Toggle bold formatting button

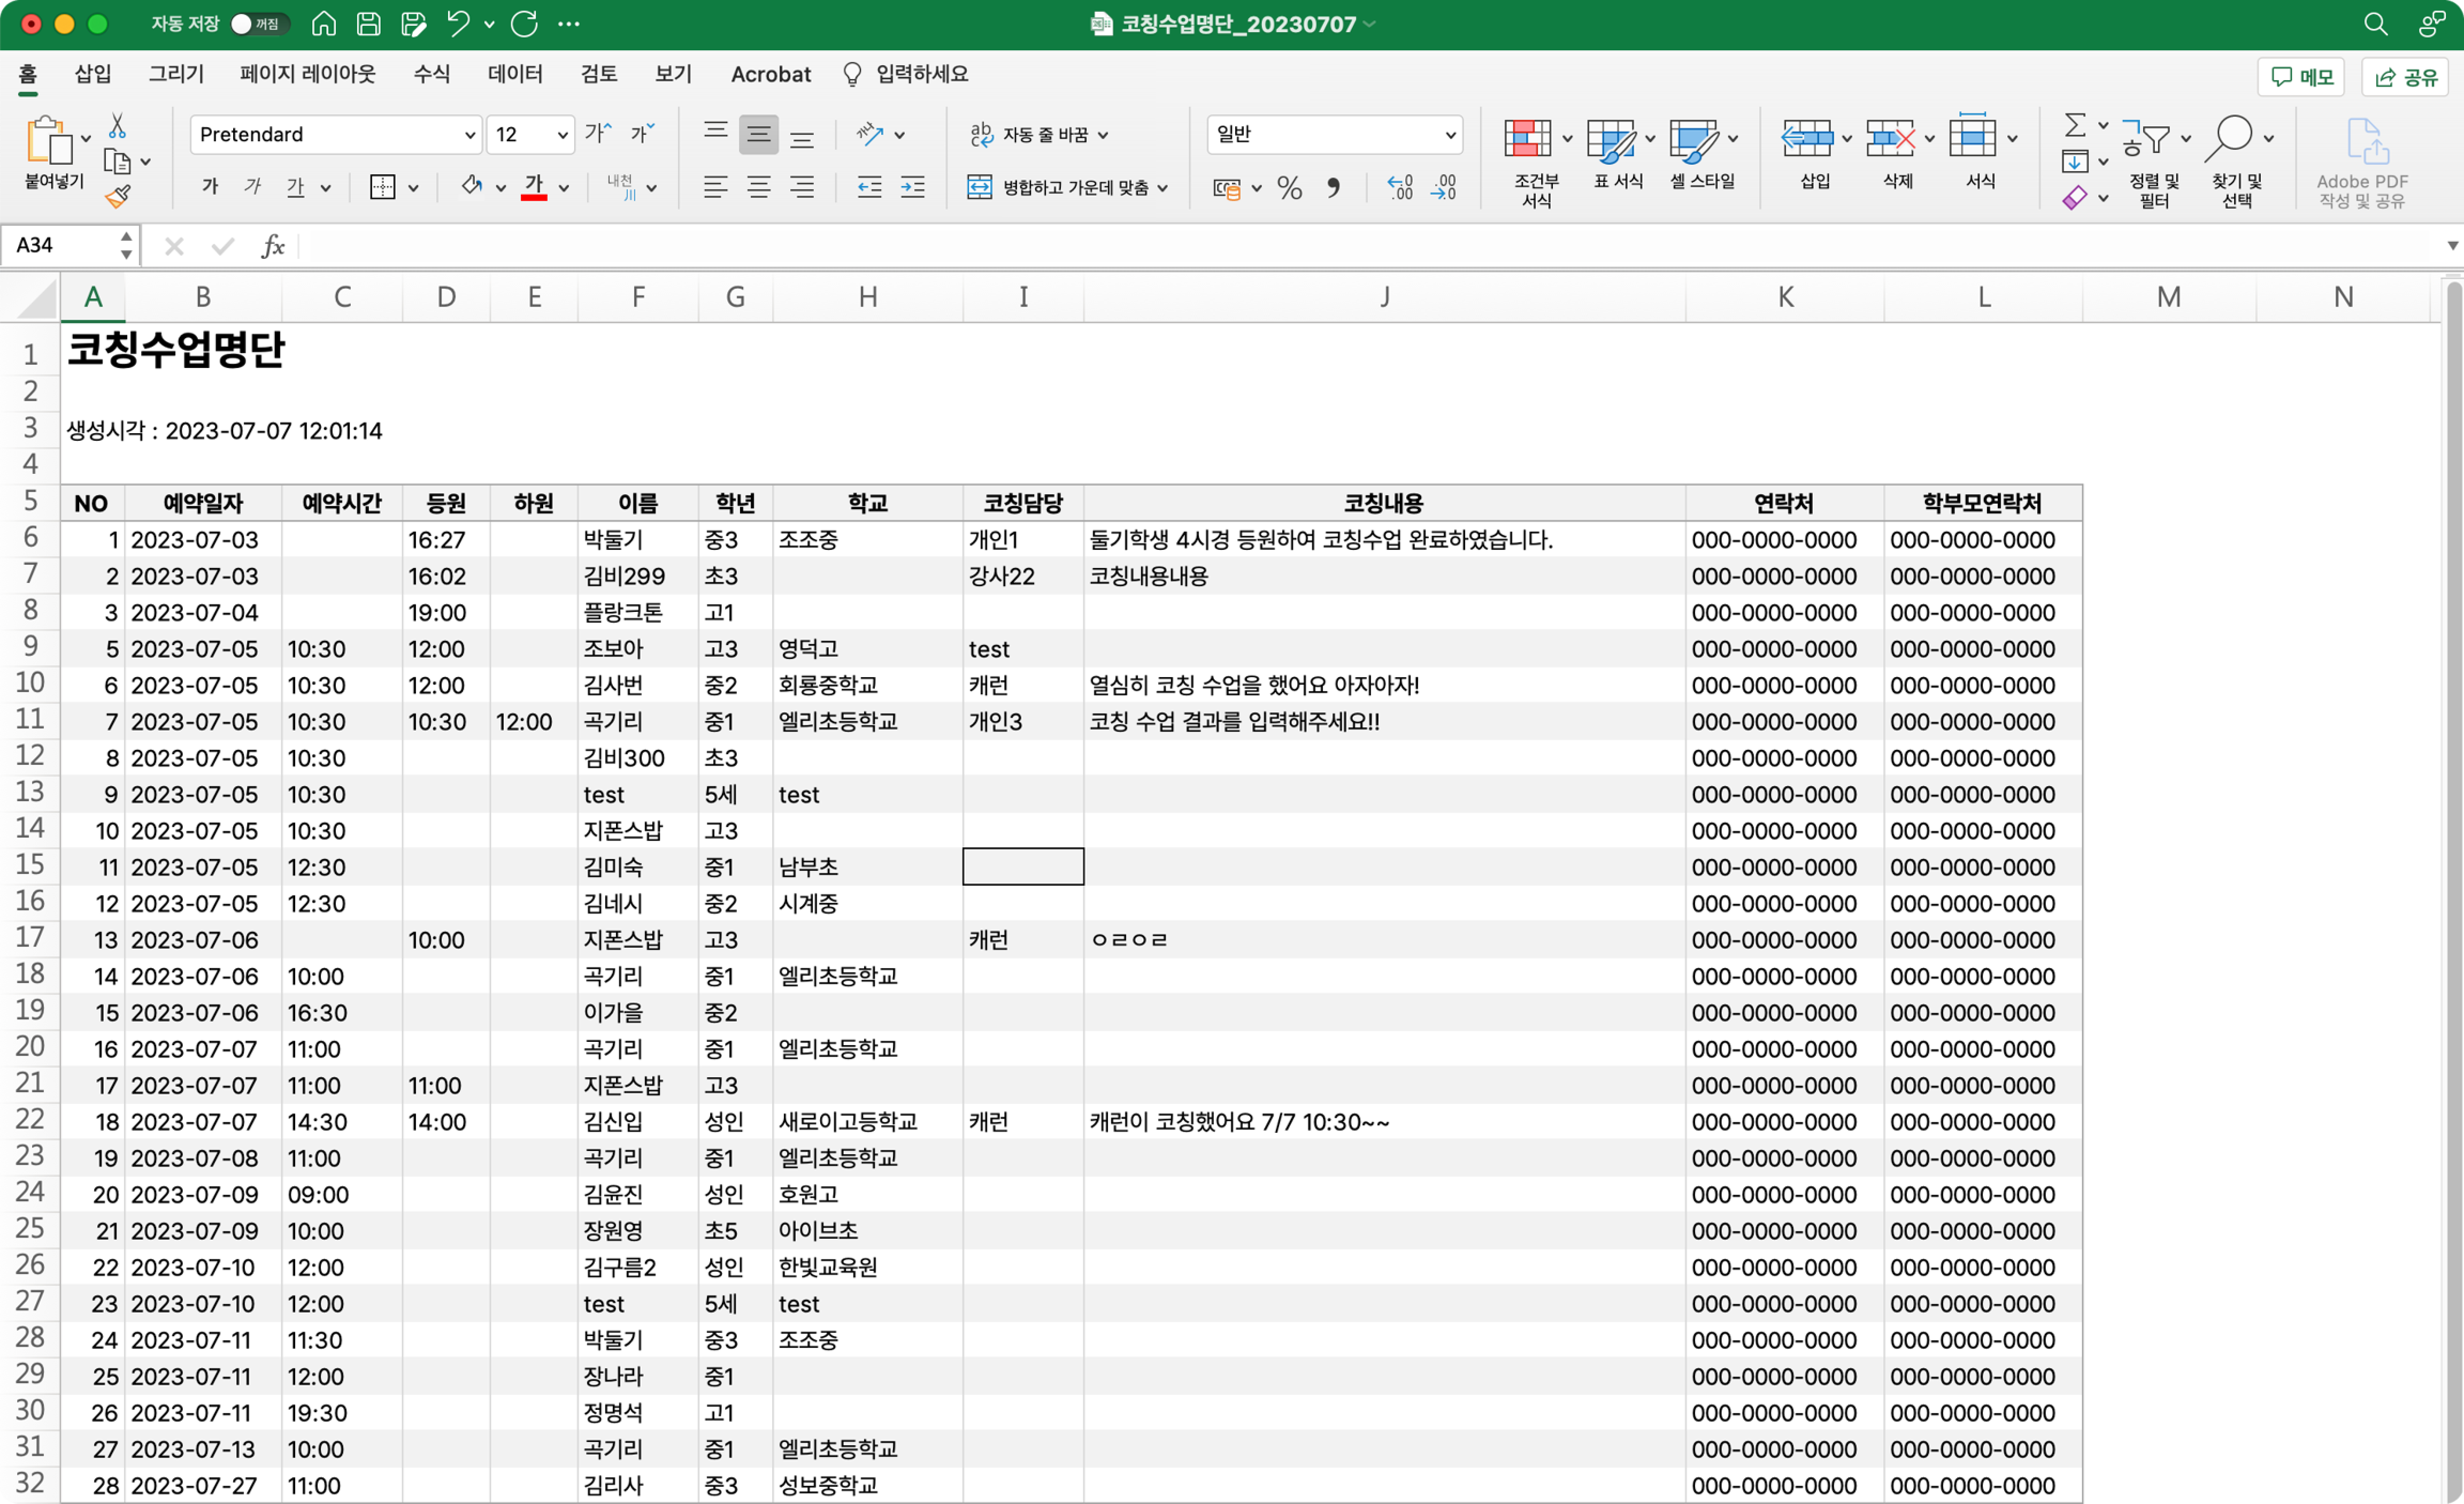(209, 187)
